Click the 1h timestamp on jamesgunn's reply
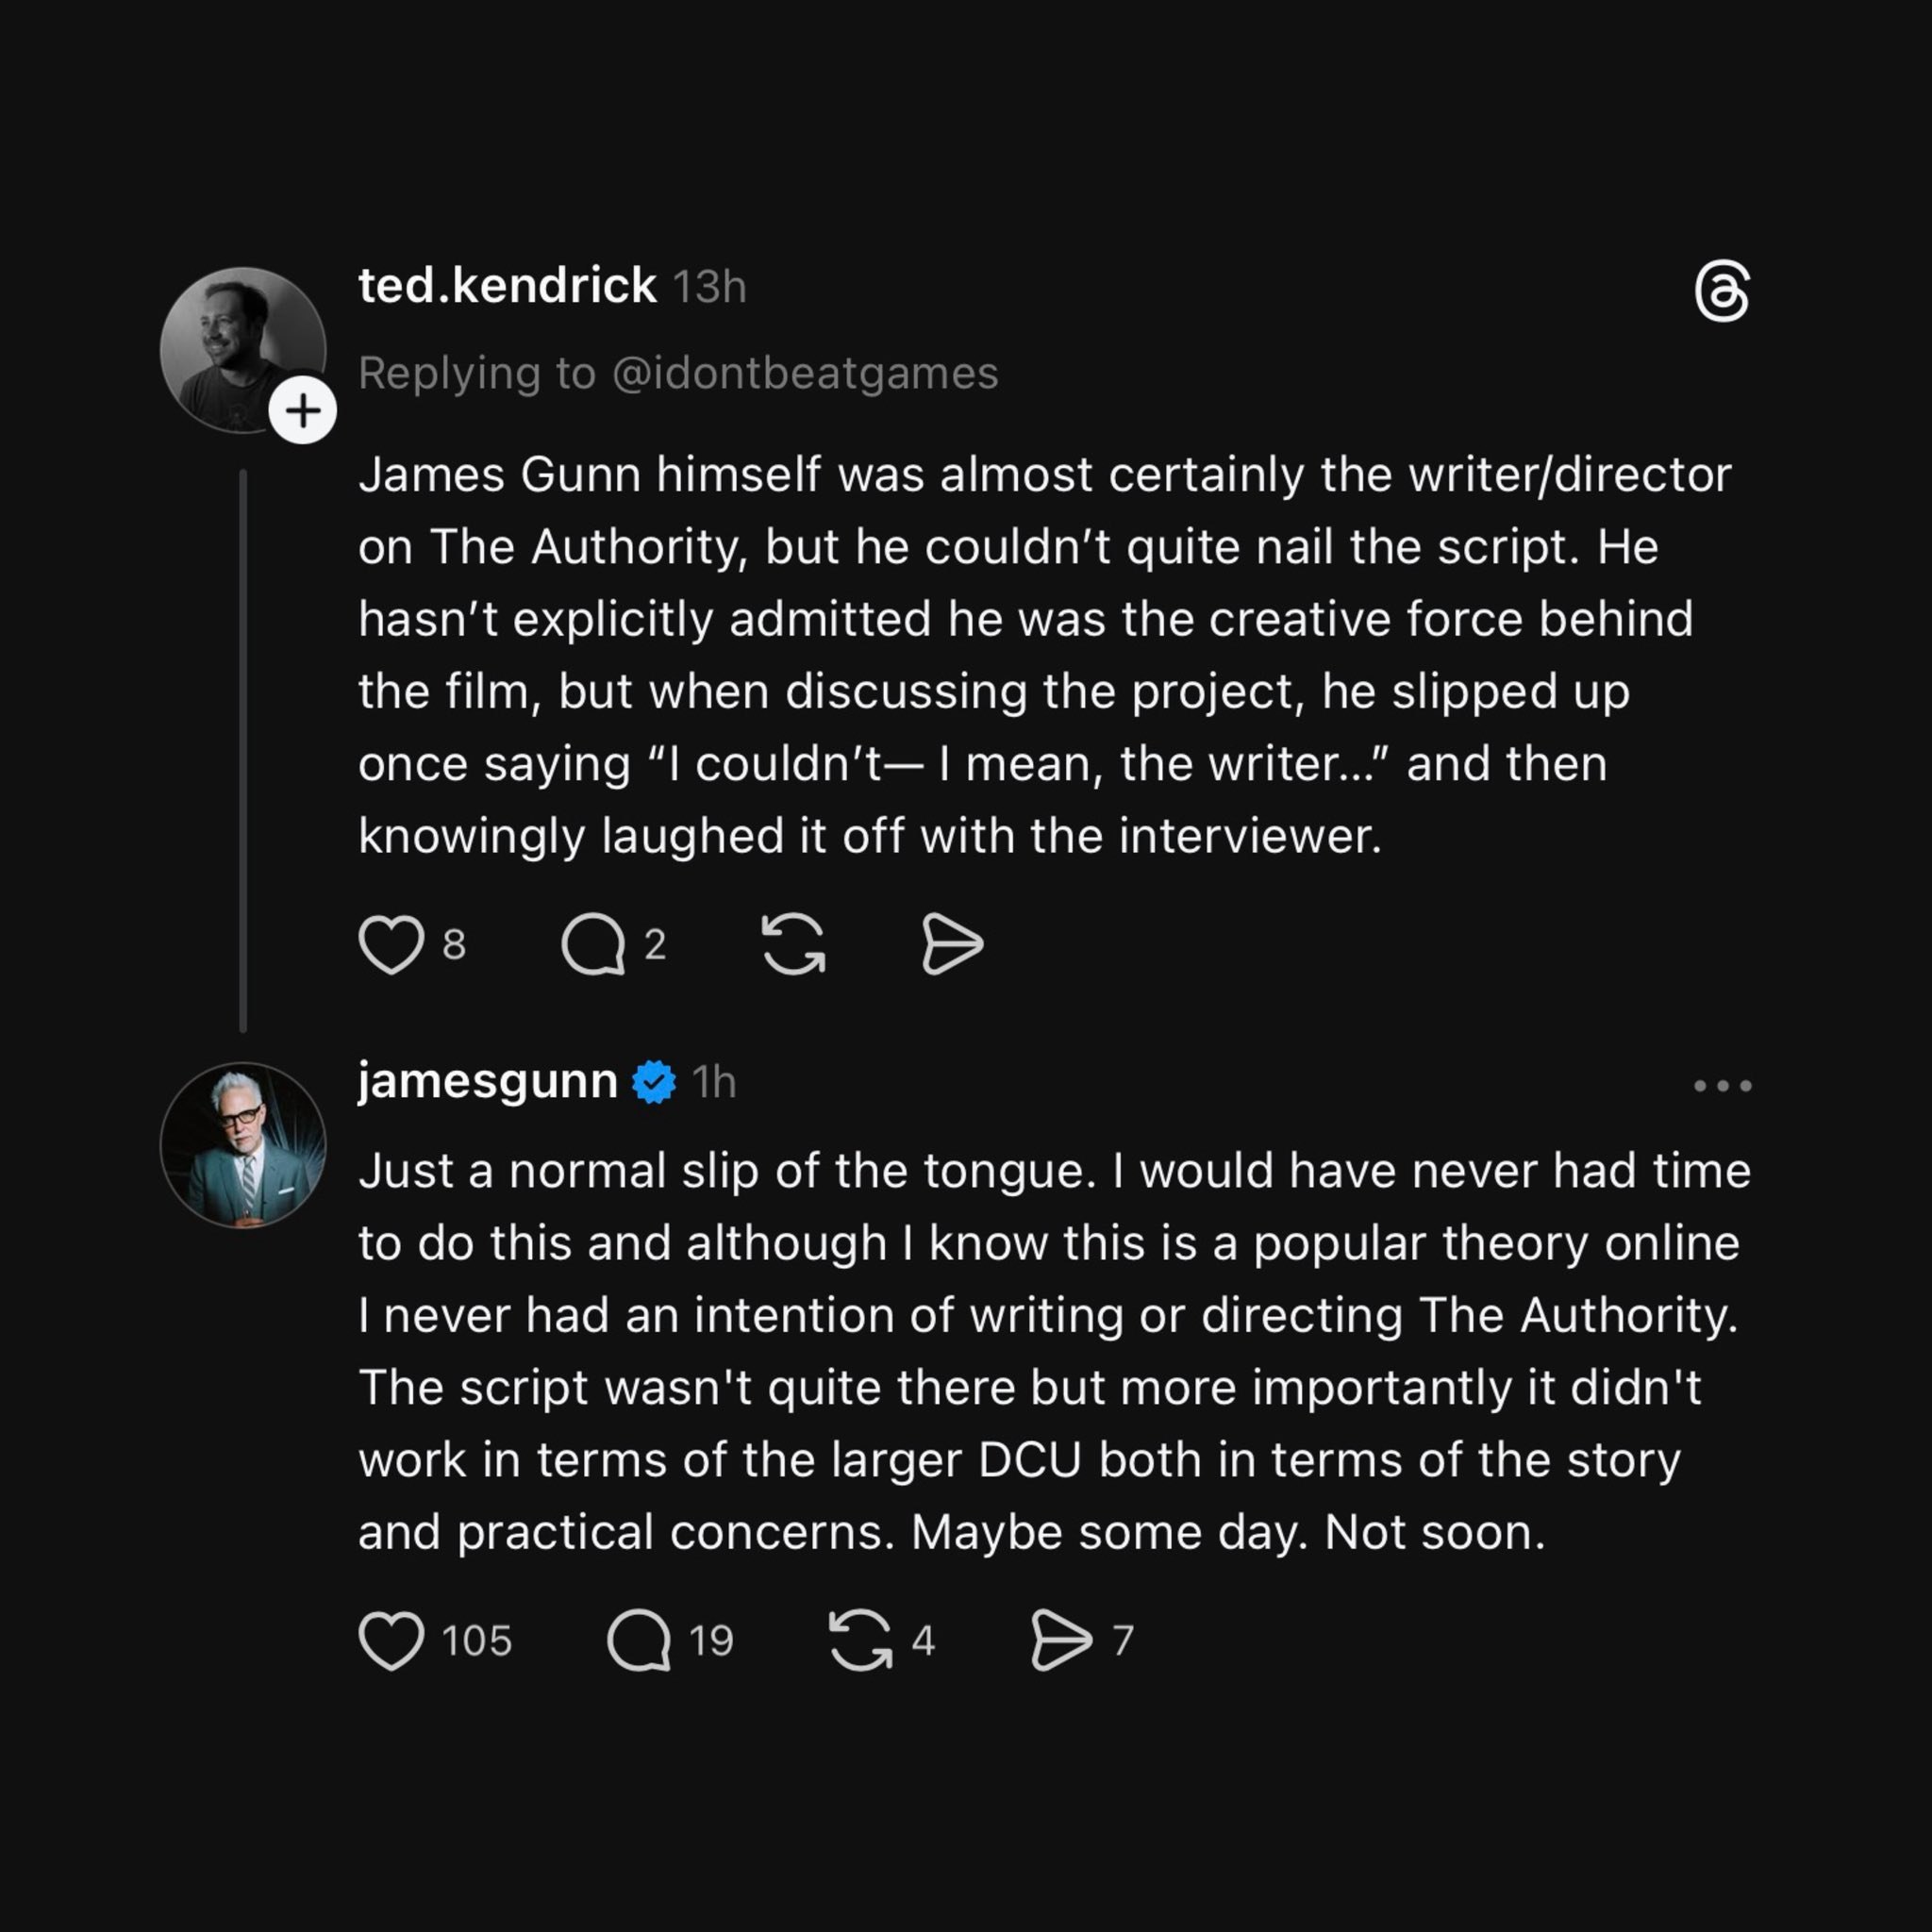 [x=714, y=1083]
